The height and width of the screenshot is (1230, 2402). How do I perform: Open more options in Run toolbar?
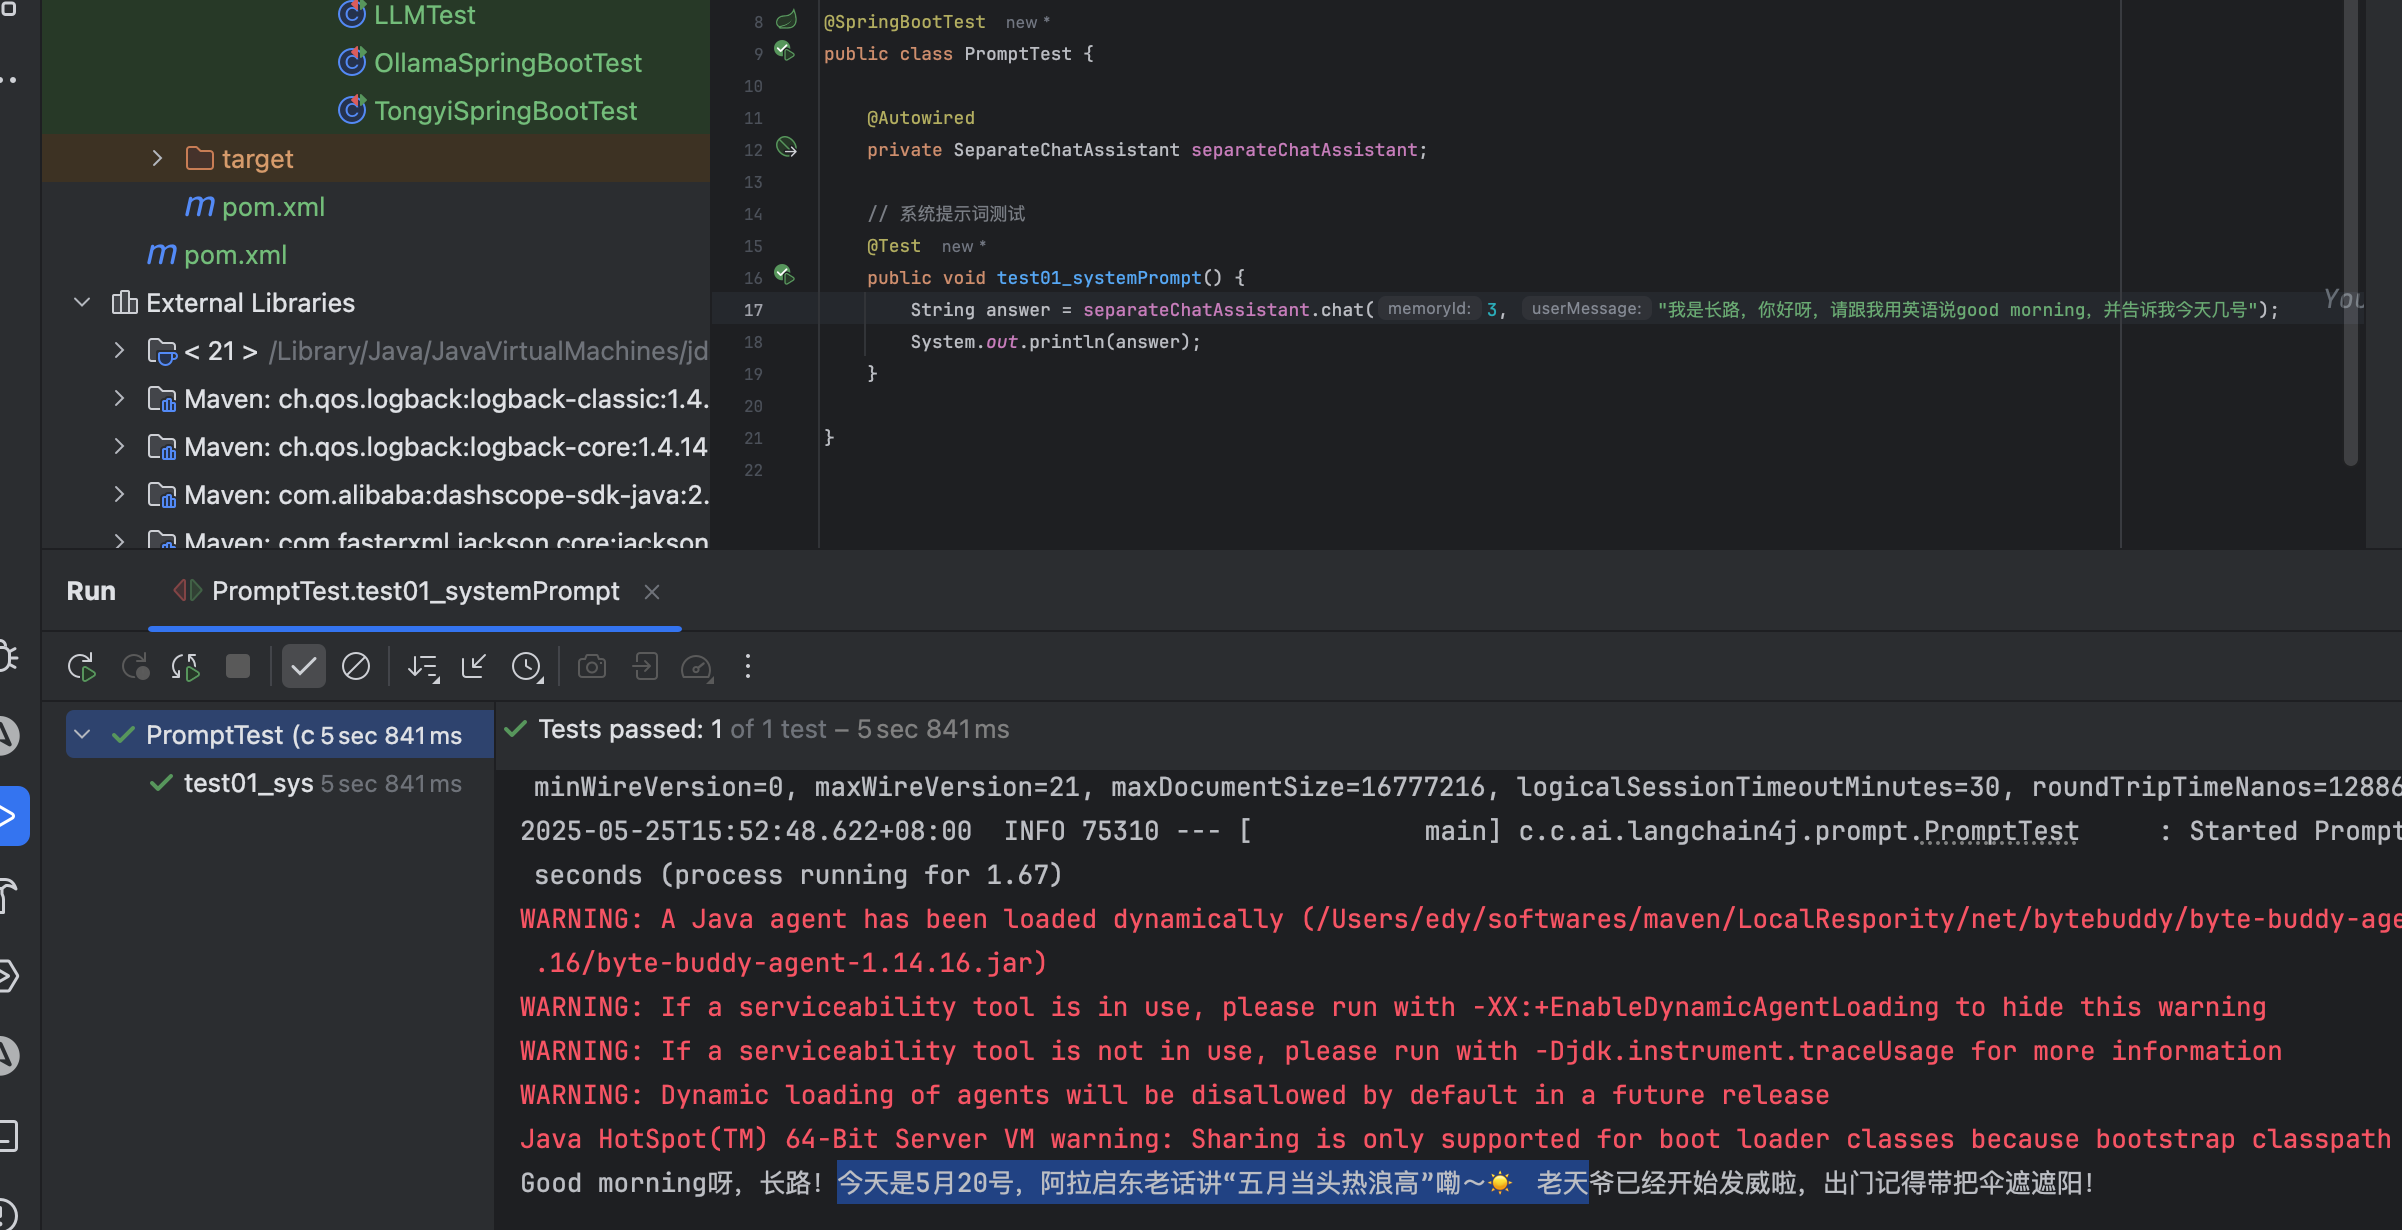coord(748,667)
